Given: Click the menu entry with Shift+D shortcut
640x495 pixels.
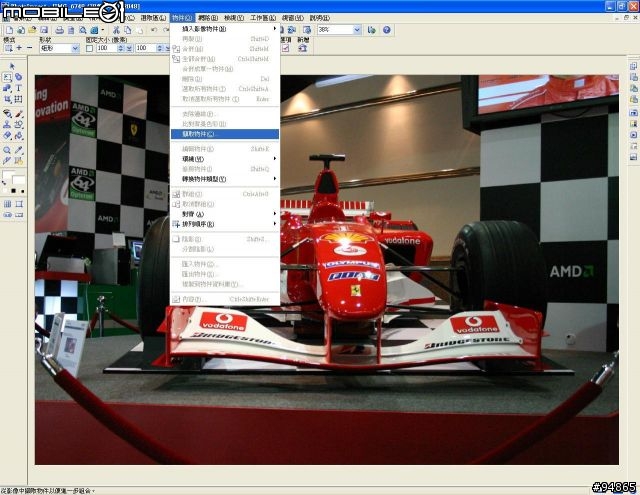Looking at the screenshot, I should tap(224, 39).
